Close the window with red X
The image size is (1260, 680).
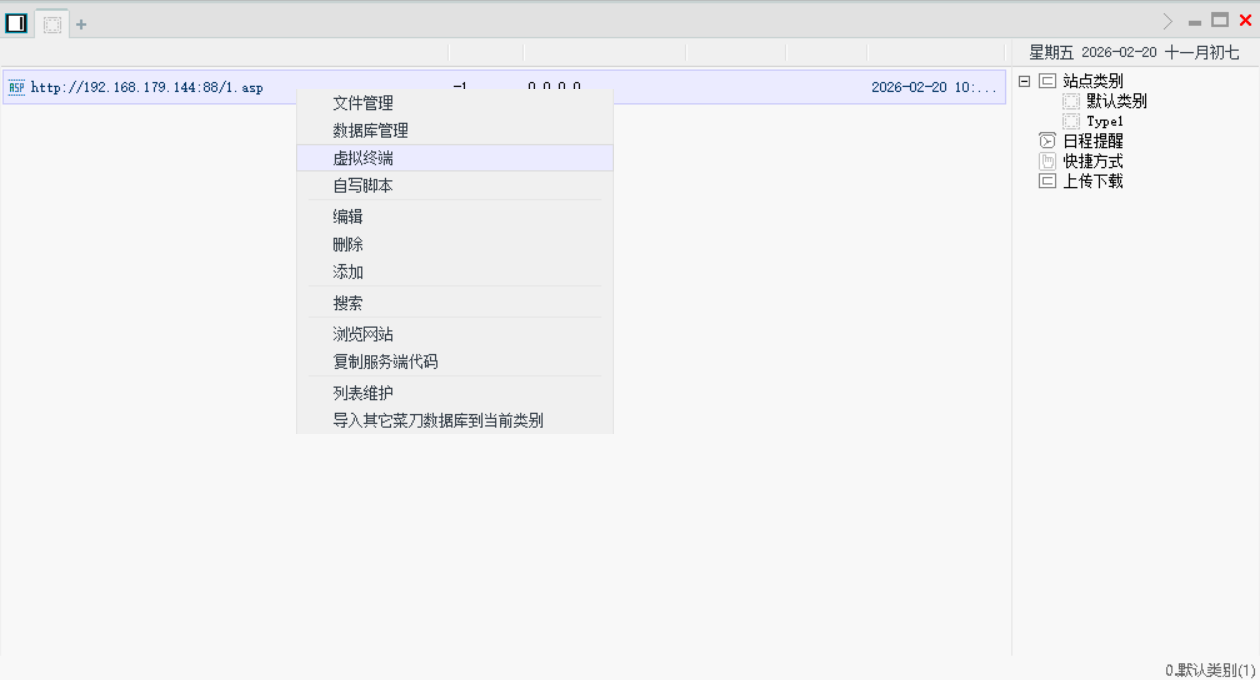click(x=1245, y=20)
